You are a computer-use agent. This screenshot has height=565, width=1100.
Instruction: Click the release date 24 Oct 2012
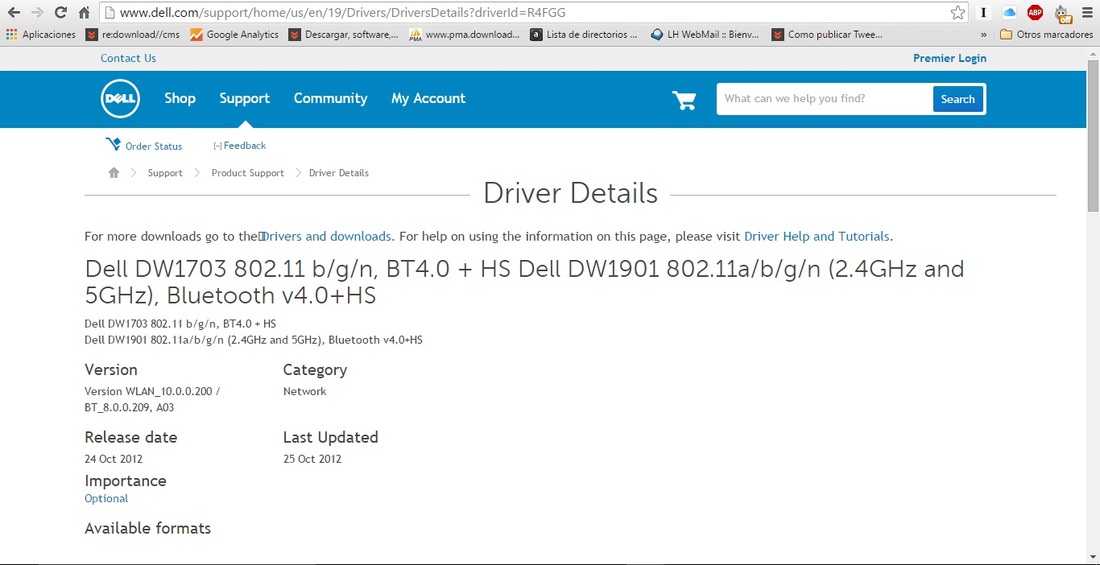point(114,459)
